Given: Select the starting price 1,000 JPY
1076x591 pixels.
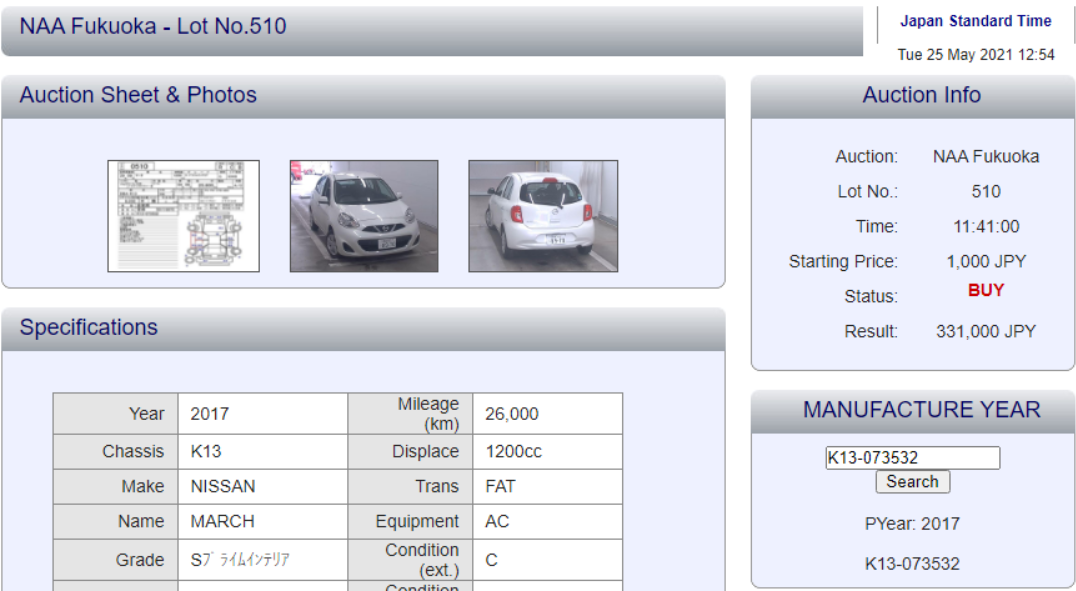Looking at the screenshot, I should [985, 262].
